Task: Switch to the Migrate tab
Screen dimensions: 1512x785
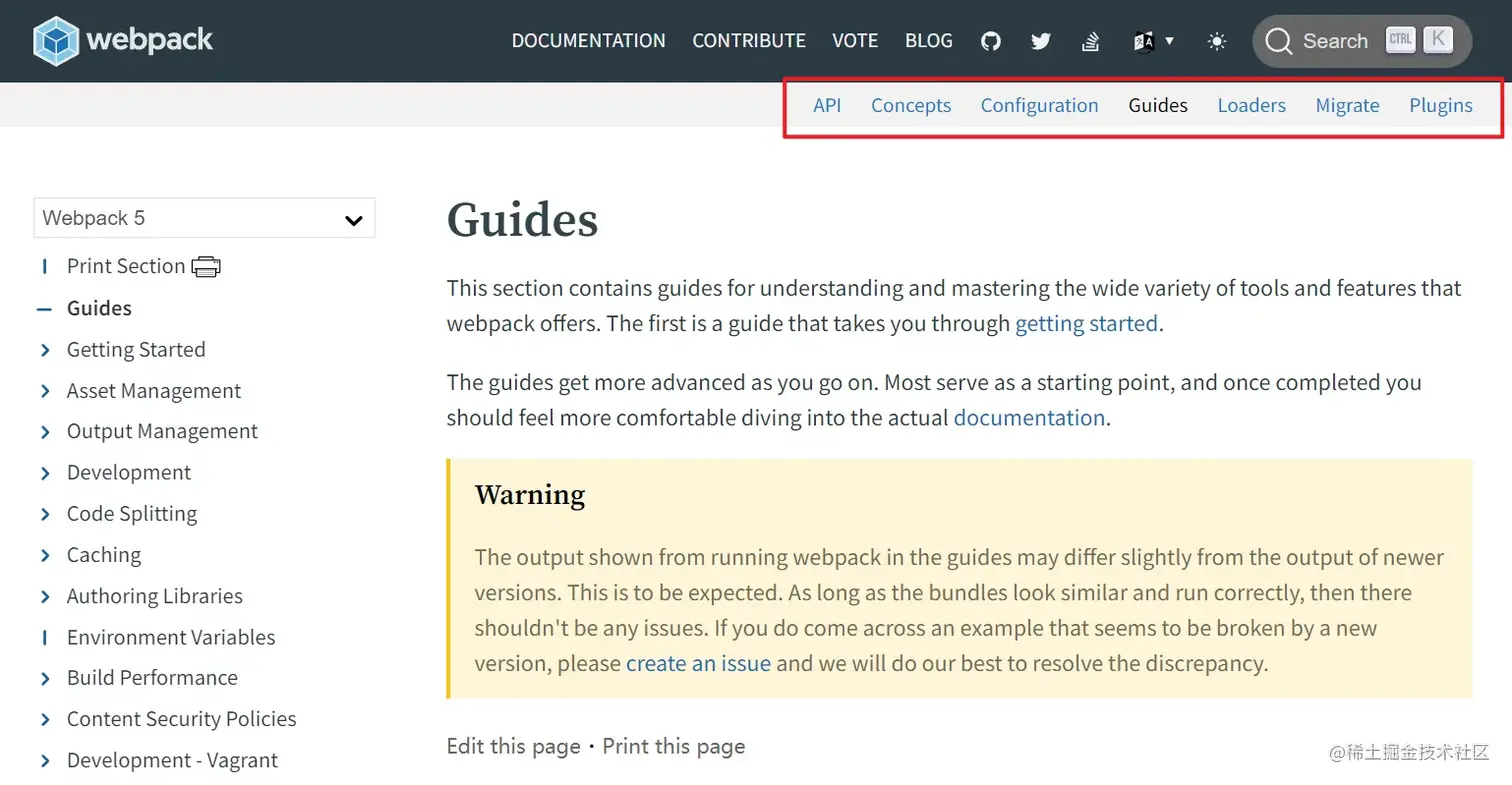Action: point(1347,105)
